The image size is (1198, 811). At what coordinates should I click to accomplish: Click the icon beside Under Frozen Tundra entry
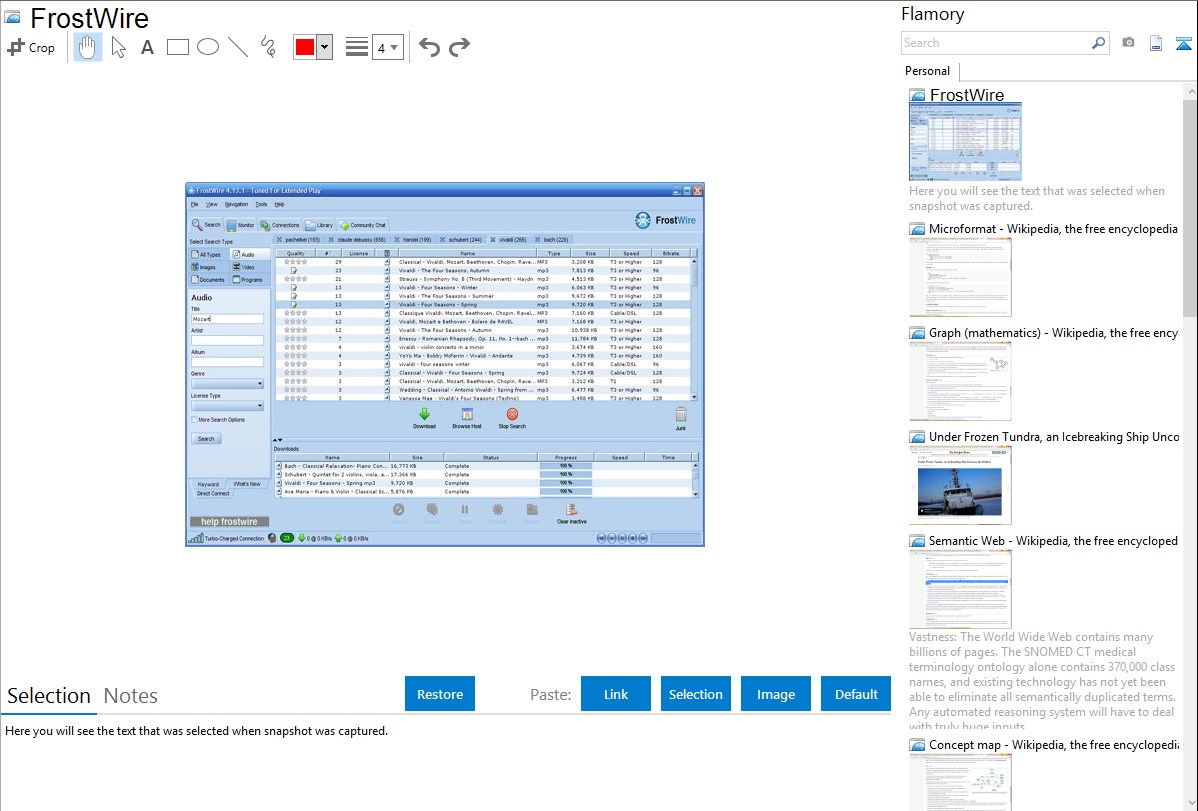[917, 437]
